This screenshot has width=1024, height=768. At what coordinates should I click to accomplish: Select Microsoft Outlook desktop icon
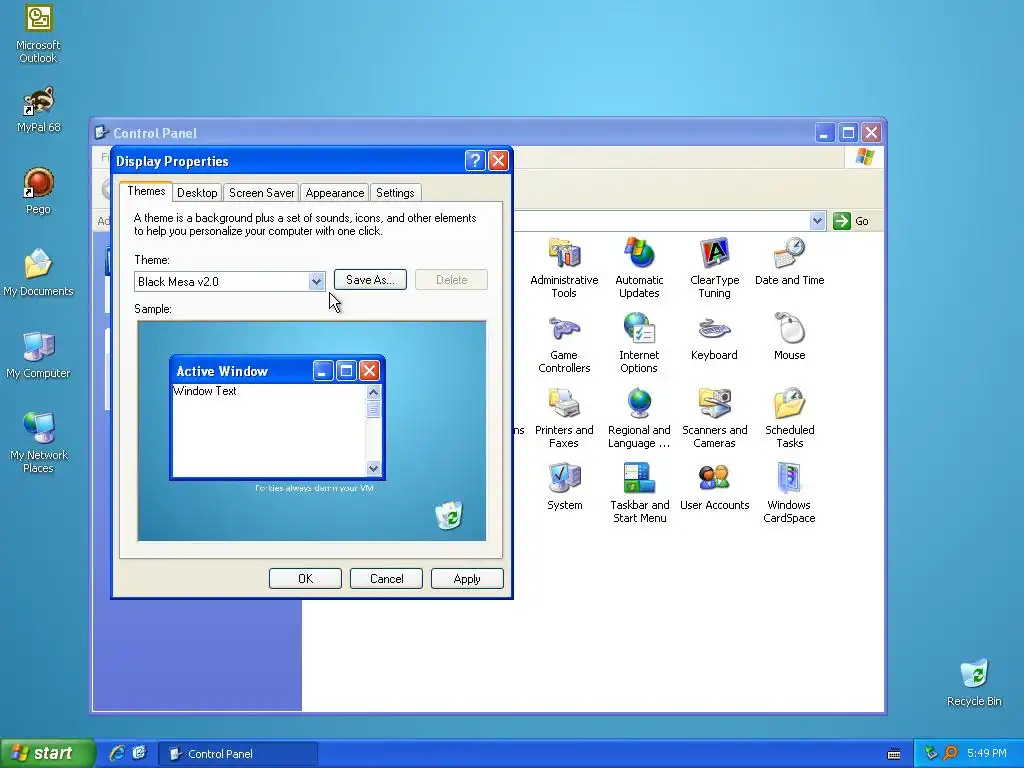click(38, 34)
